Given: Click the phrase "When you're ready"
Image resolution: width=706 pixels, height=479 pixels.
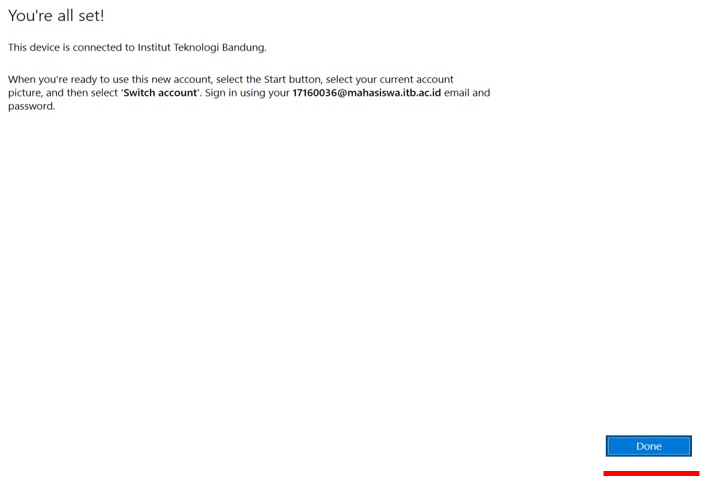Looking at the screenshot, I should 52,80.
